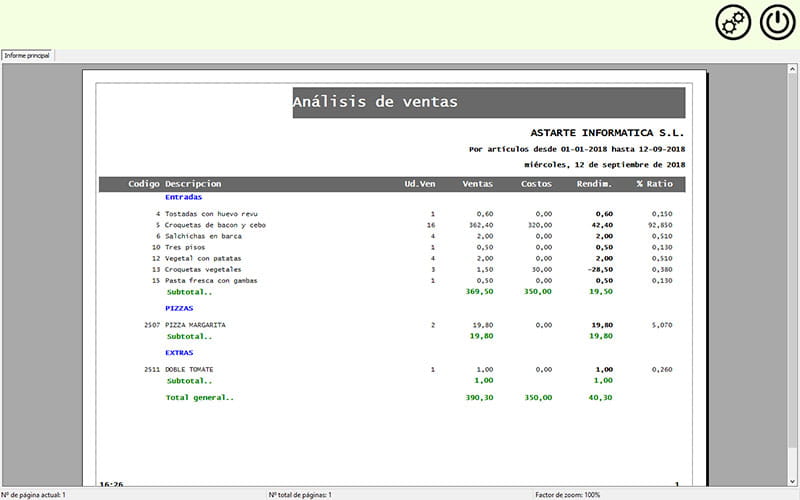This screenshot has height=500, width=800.
Task: Click the Entradas group heading
Action: coord(182,197)
